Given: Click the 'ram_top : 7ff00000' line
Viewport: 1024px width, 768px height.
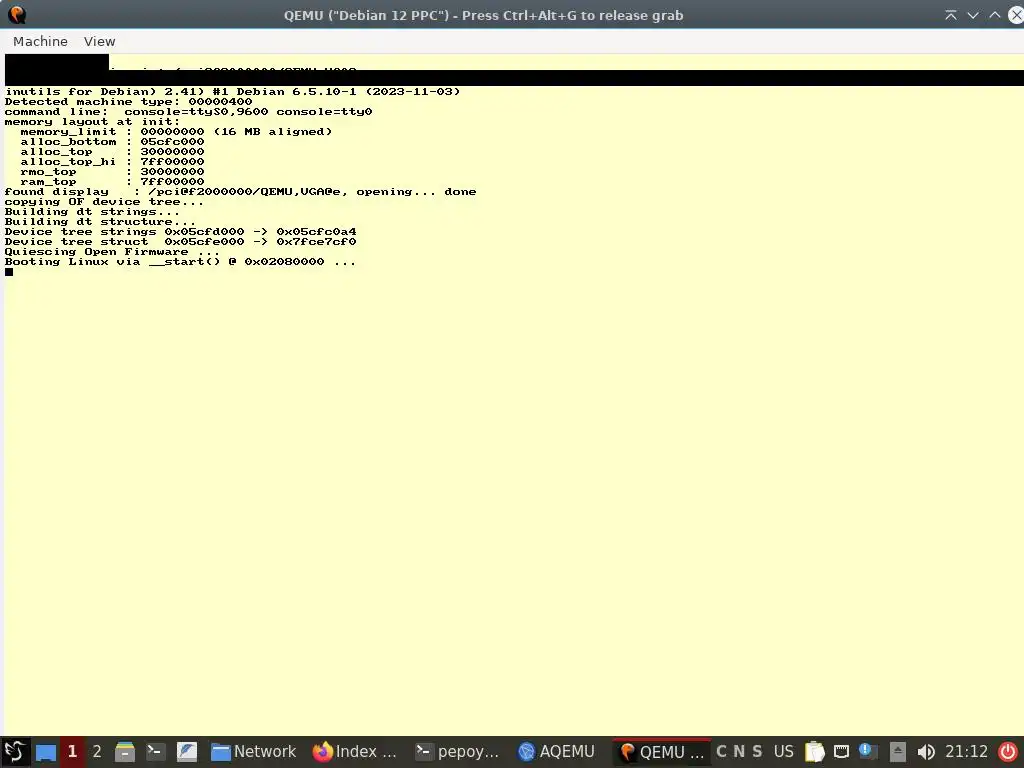Looking at the screenshot, I should (x=112, y=182).
